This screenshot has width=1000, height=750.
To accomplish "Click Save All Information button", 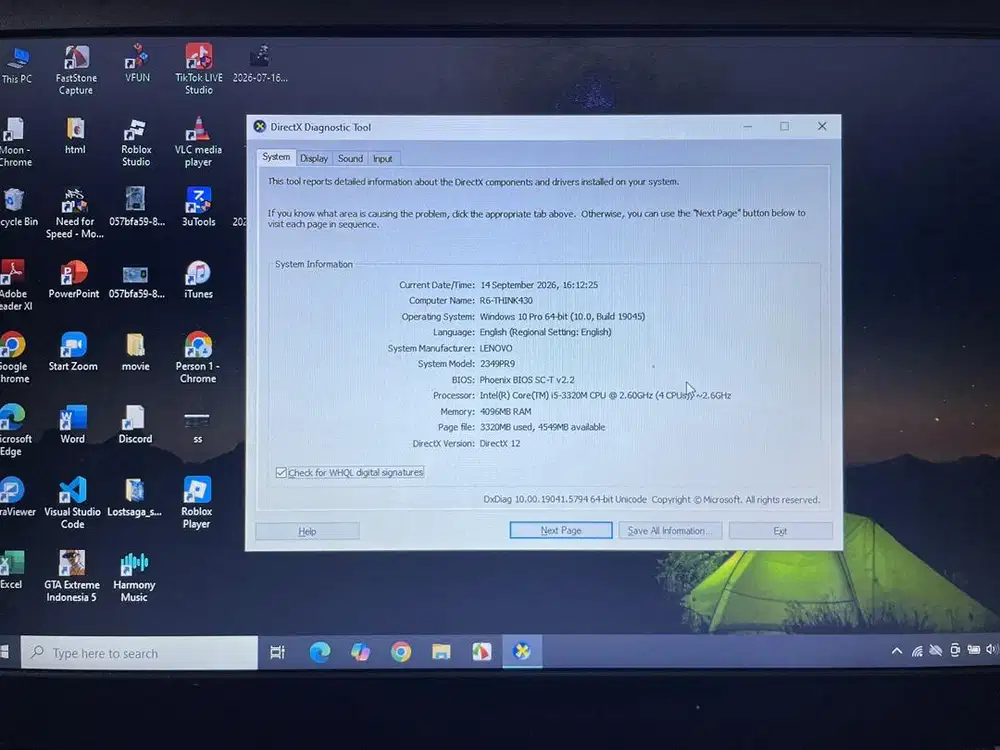I will [670, 531].
